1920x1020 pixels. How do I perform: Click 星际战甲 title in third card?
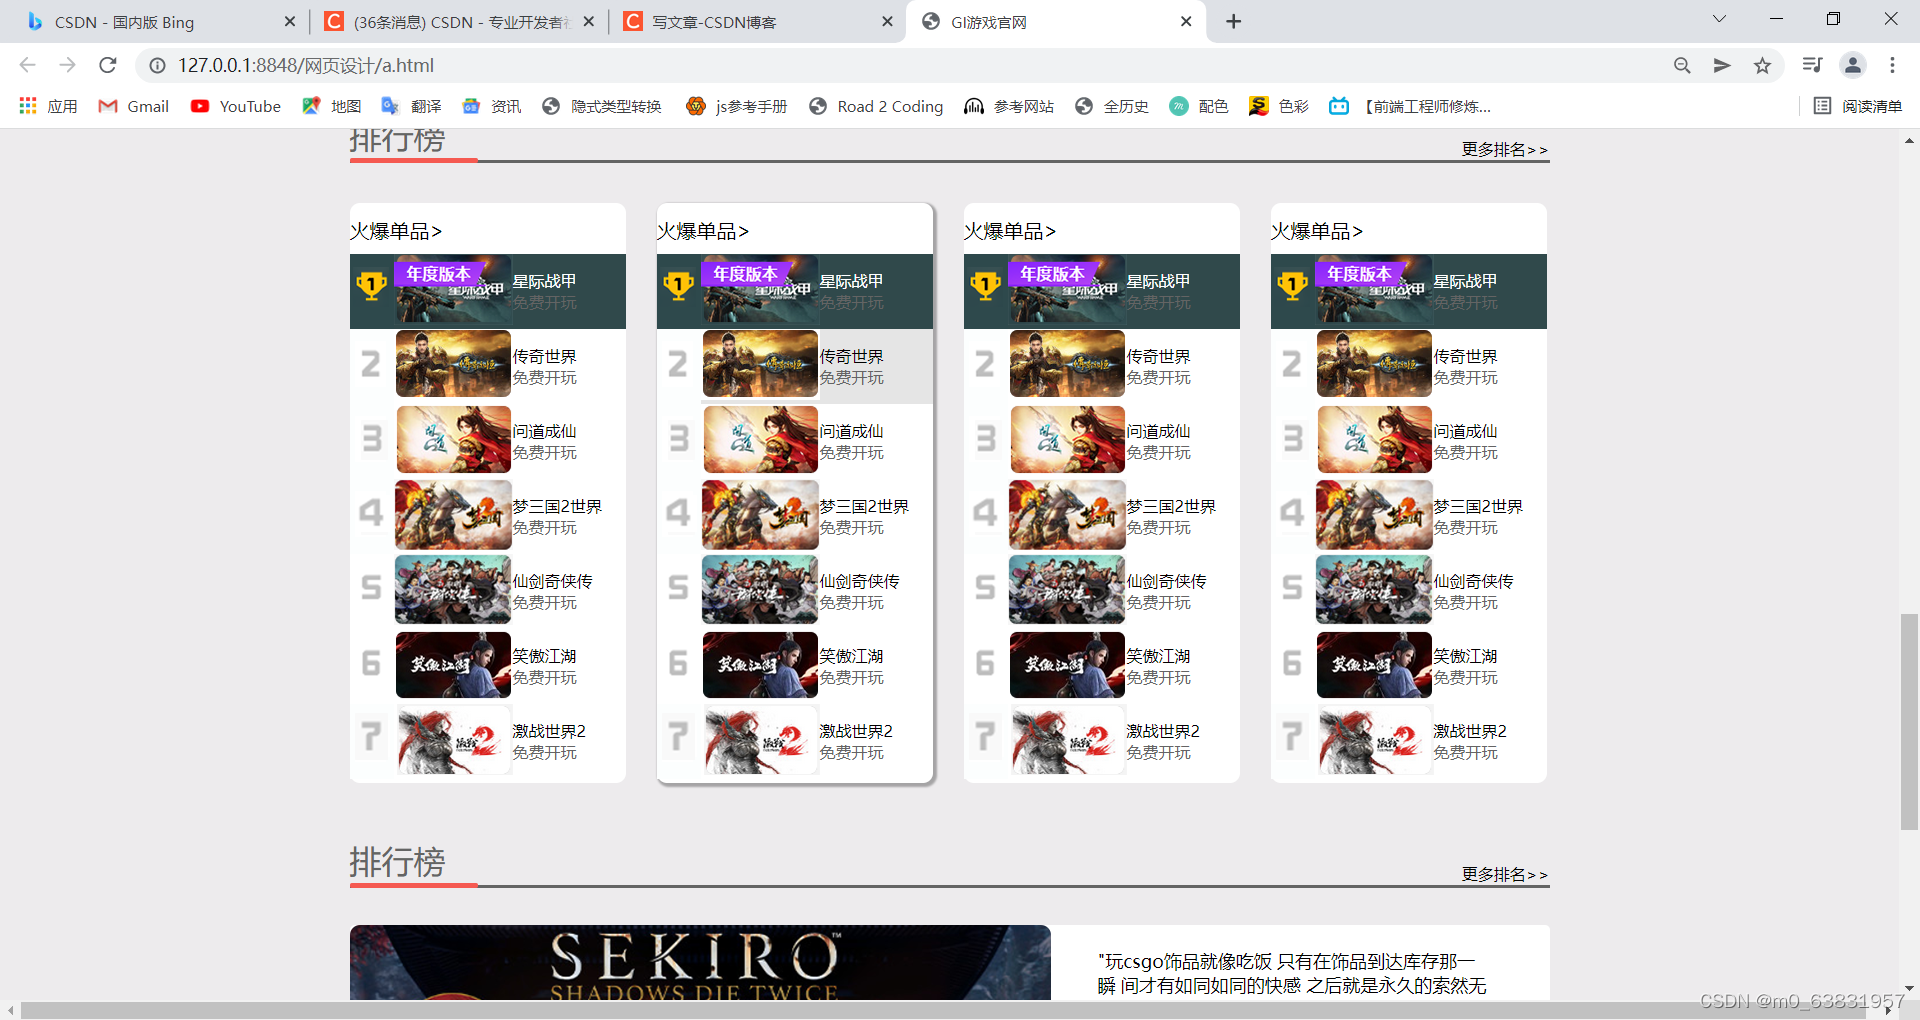tap(1158, 281)
